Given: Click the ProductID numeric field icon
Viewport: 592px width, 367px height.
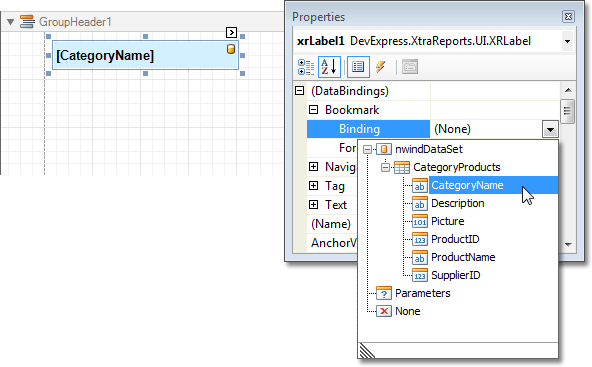Looking at the screenshot, I should pyautogui.click(x=419, y=239).
